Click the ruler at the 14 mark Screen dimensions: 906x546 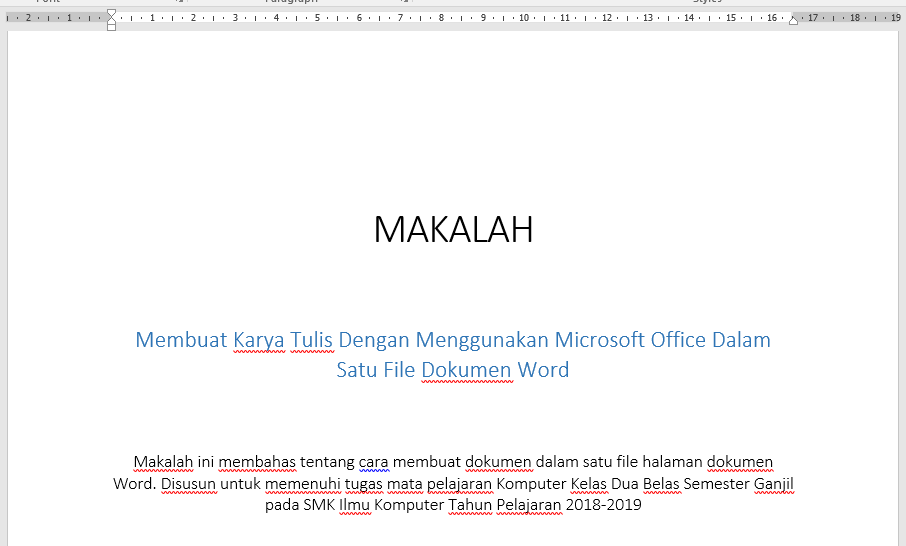coord(689,18)
